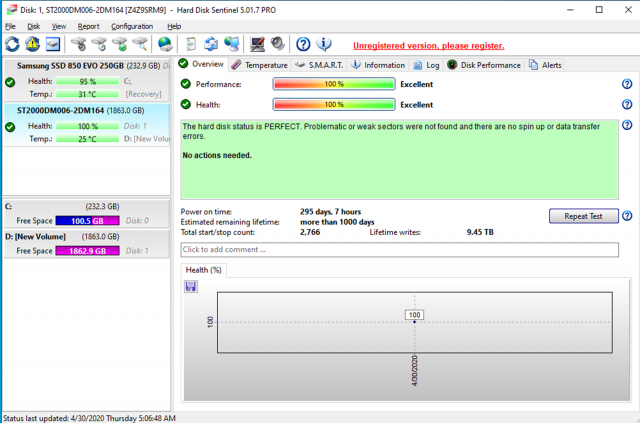The height and width of the screenshot is (423, 640).
Task: Switch to the S.M.A.R.T. tab
Action: pos(319,65)
